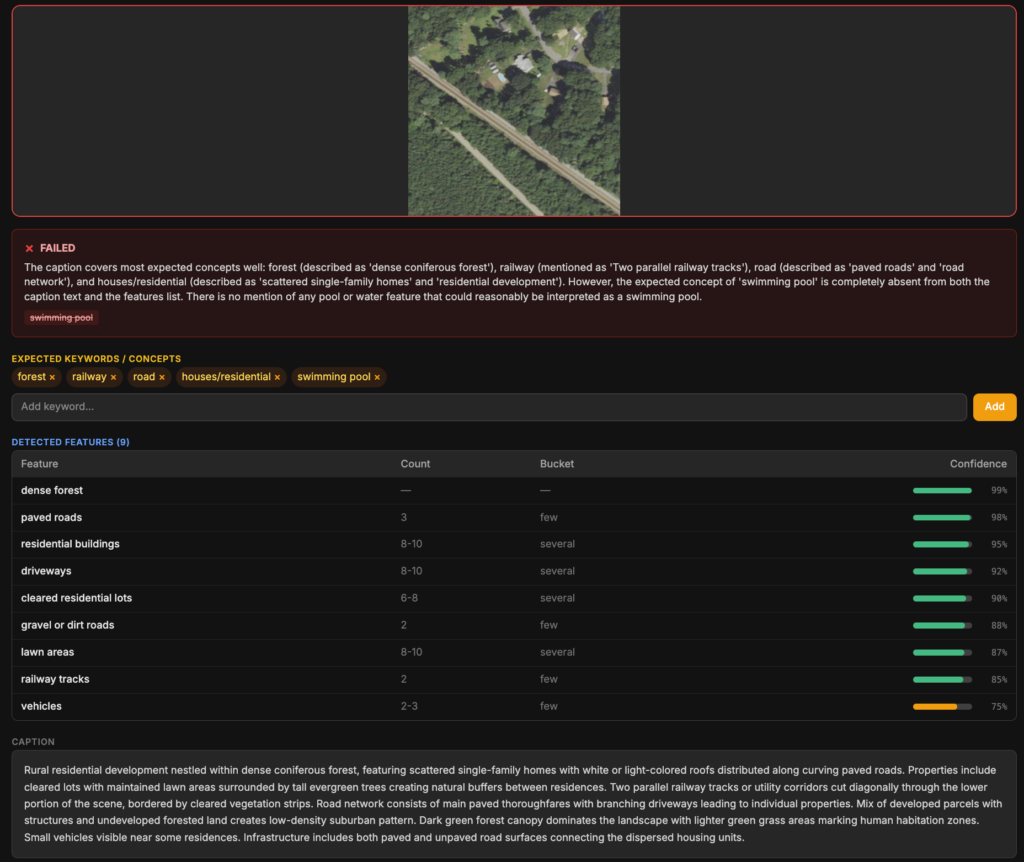
Task: Click the Add keyword button
Action: pyautogui.click(x=994, y=407)
